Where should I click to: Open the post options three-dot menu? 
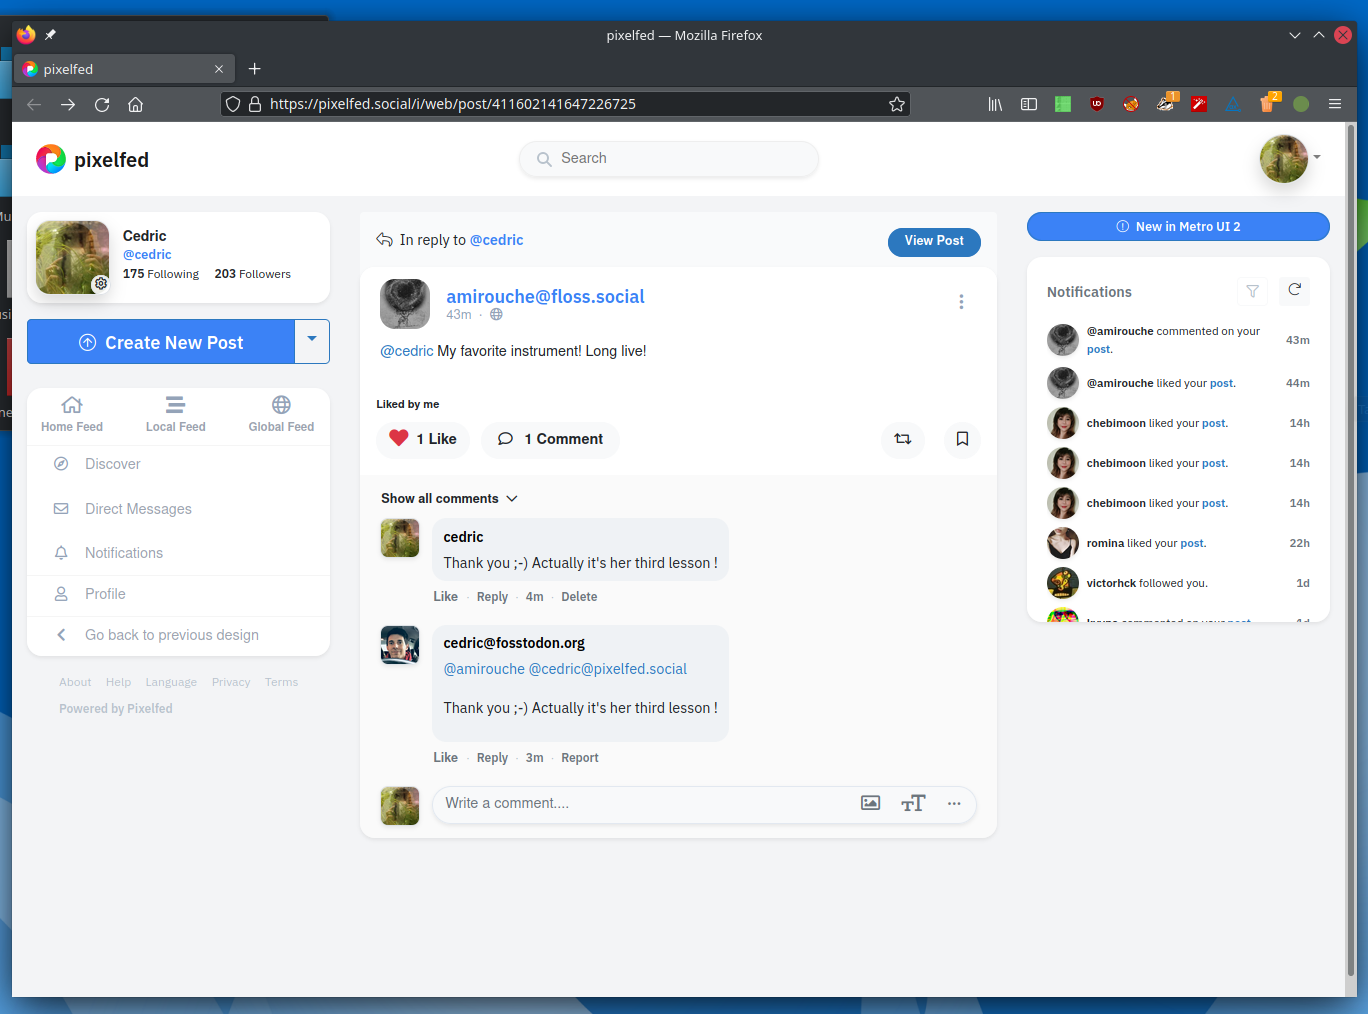click(961, 302)
